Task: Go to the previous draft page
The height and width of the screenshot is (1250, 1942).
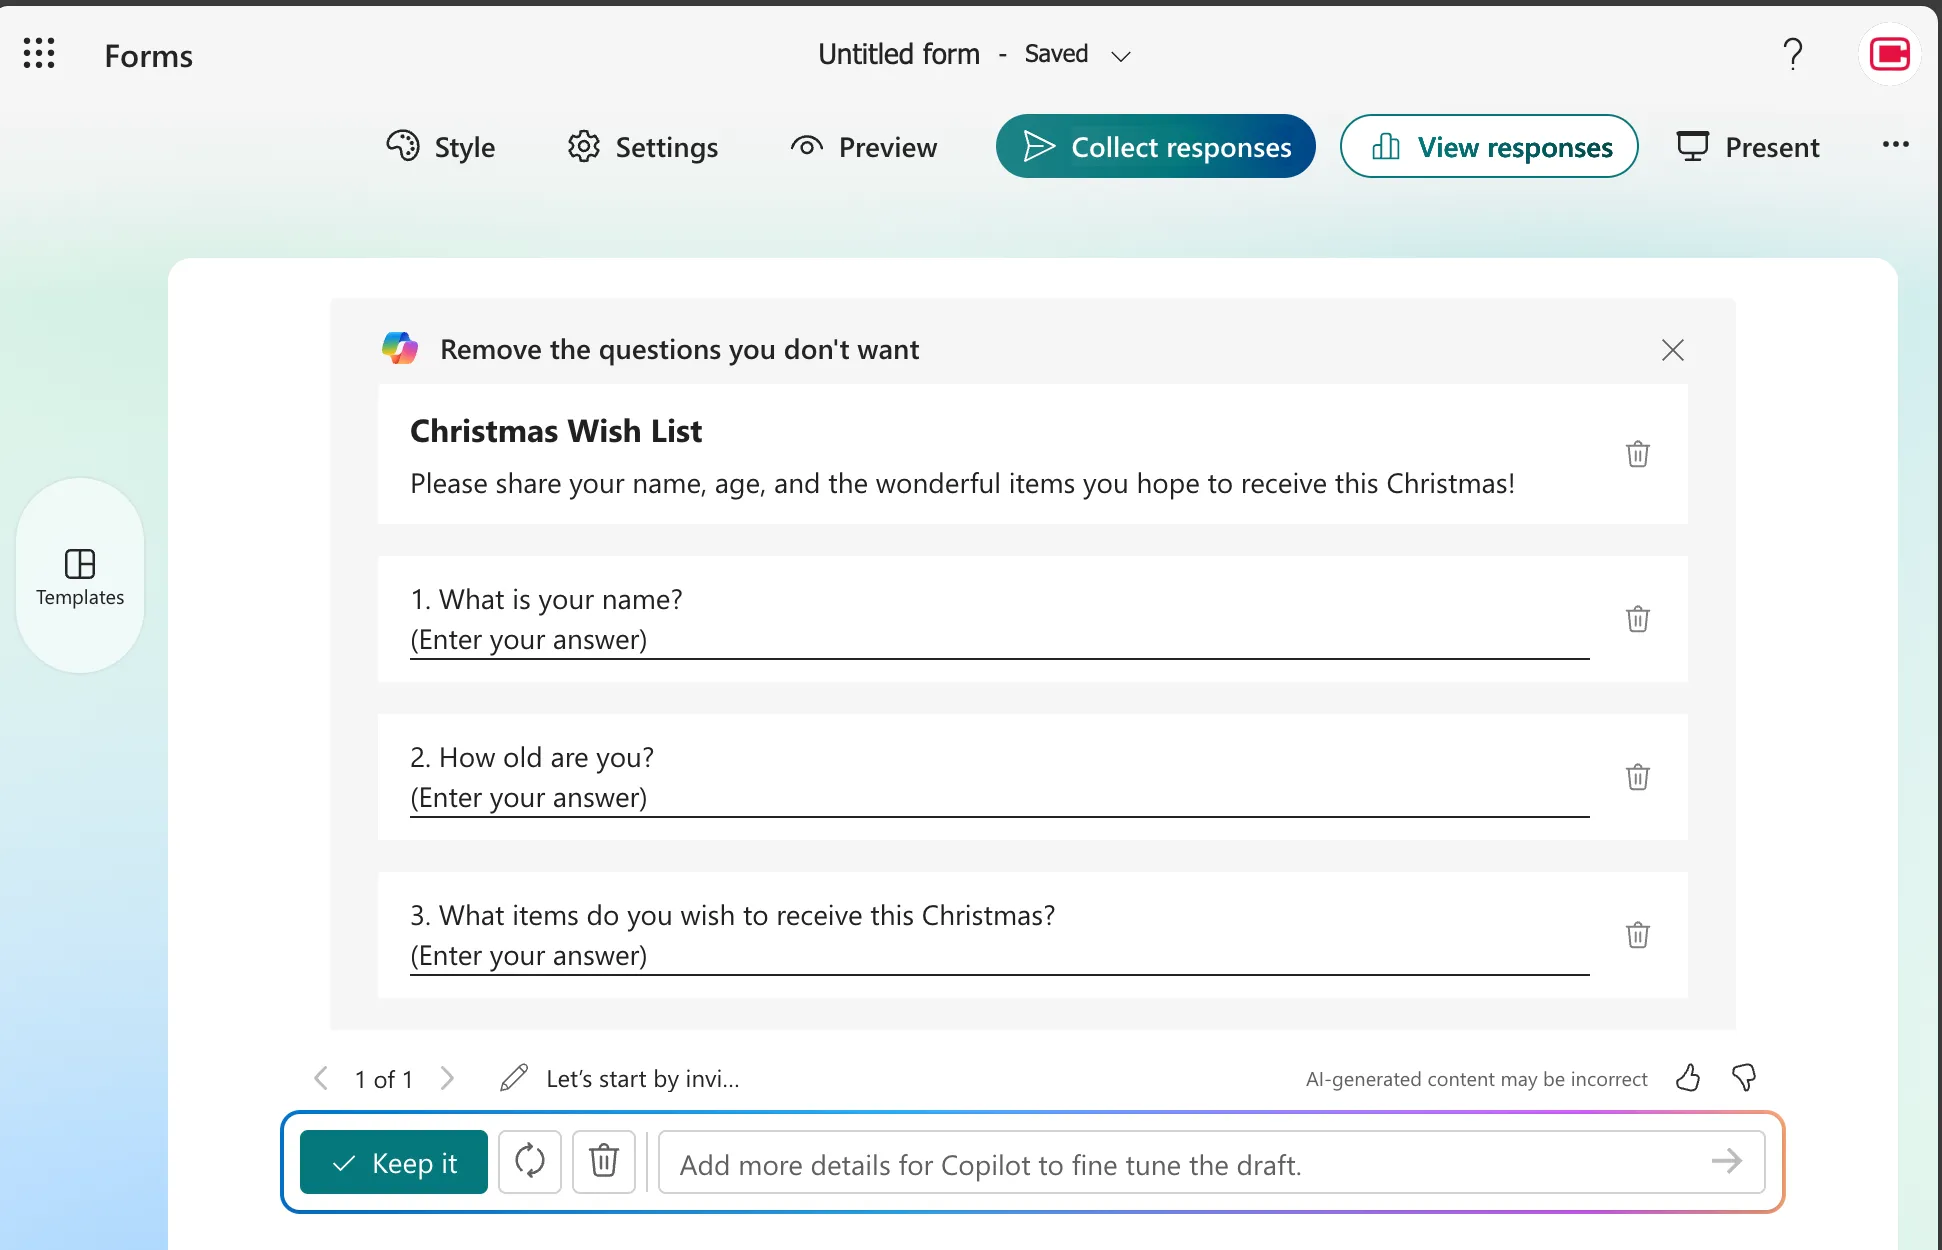Action: click(321, 1078)
